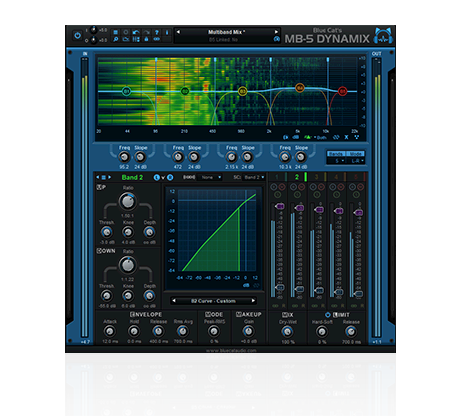
Task: Select the R channel button next to Band 2
Action: (170, 177)
